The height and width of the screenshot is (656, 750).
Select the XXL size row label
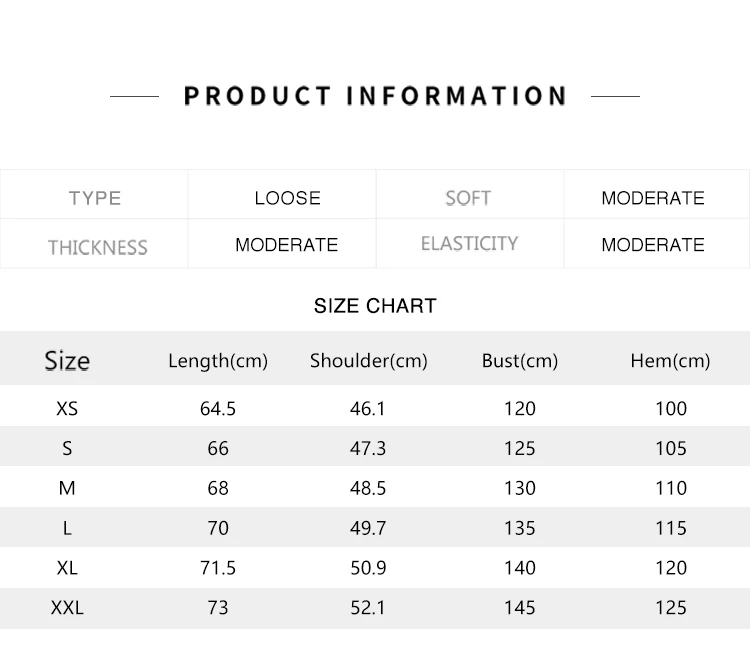pos(67,608)
